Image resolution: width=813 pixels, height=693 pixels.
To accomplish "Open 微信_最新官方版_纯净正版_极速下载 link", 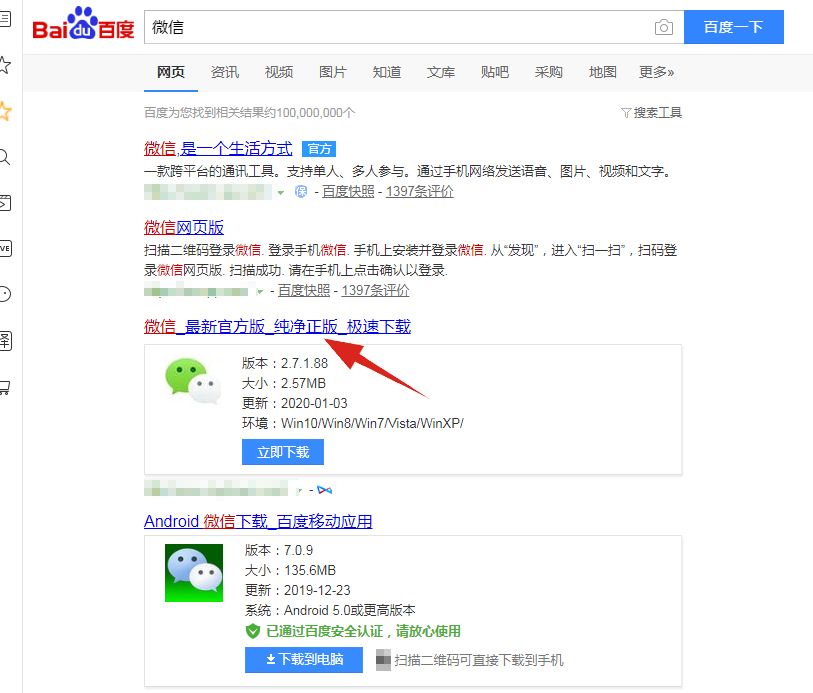I will coord(277,327).
